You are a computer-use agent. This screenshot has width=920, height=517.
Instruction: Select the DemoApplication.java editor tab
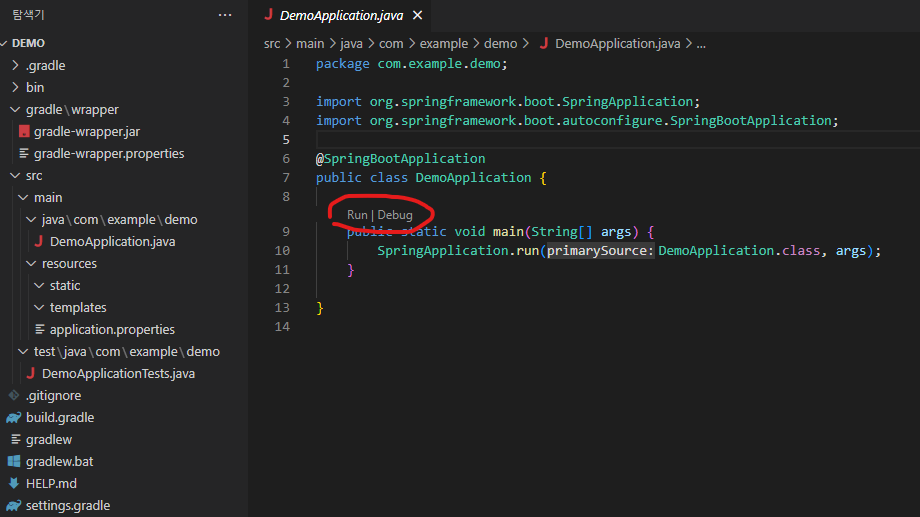343,15
